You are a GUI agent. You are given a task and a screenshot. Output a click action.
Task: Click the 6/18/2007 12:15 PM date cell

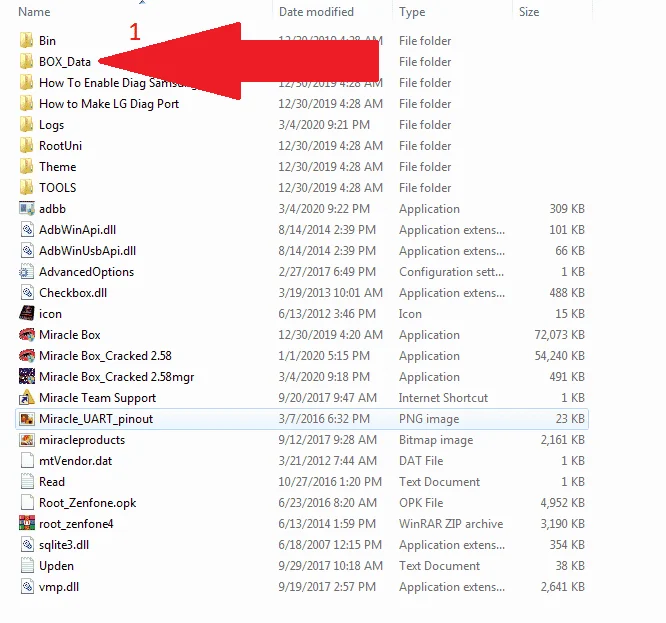click(330, 545)
